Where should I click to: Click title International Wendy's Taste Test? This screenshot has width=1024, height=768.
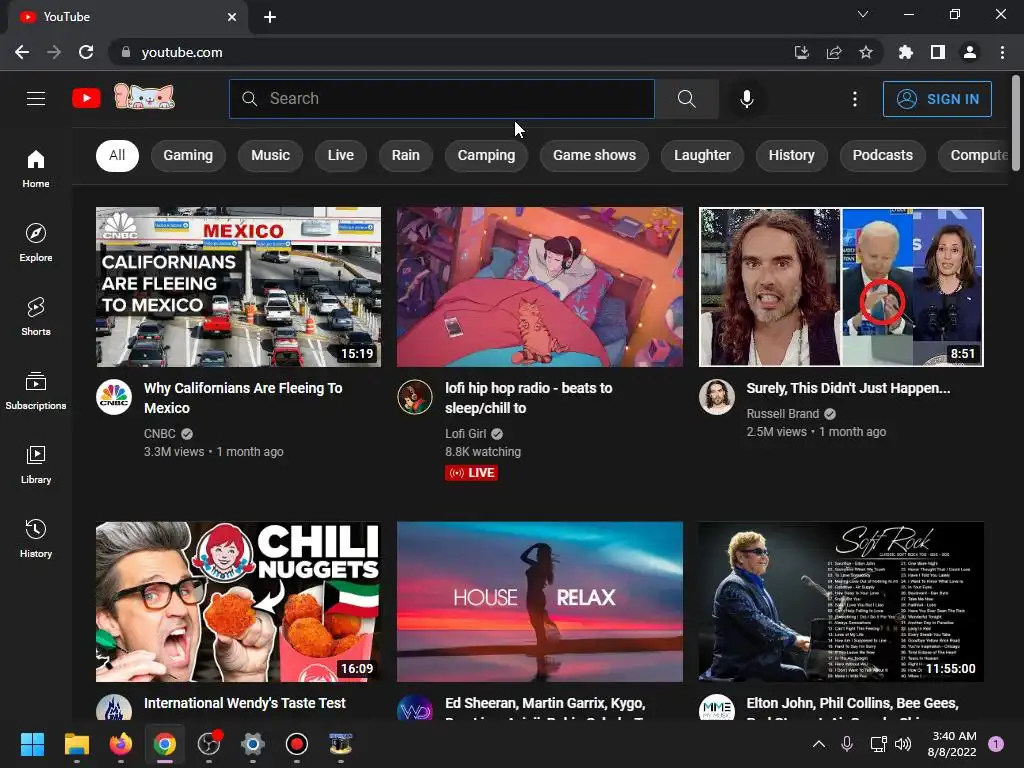click(x=245, y=703)
